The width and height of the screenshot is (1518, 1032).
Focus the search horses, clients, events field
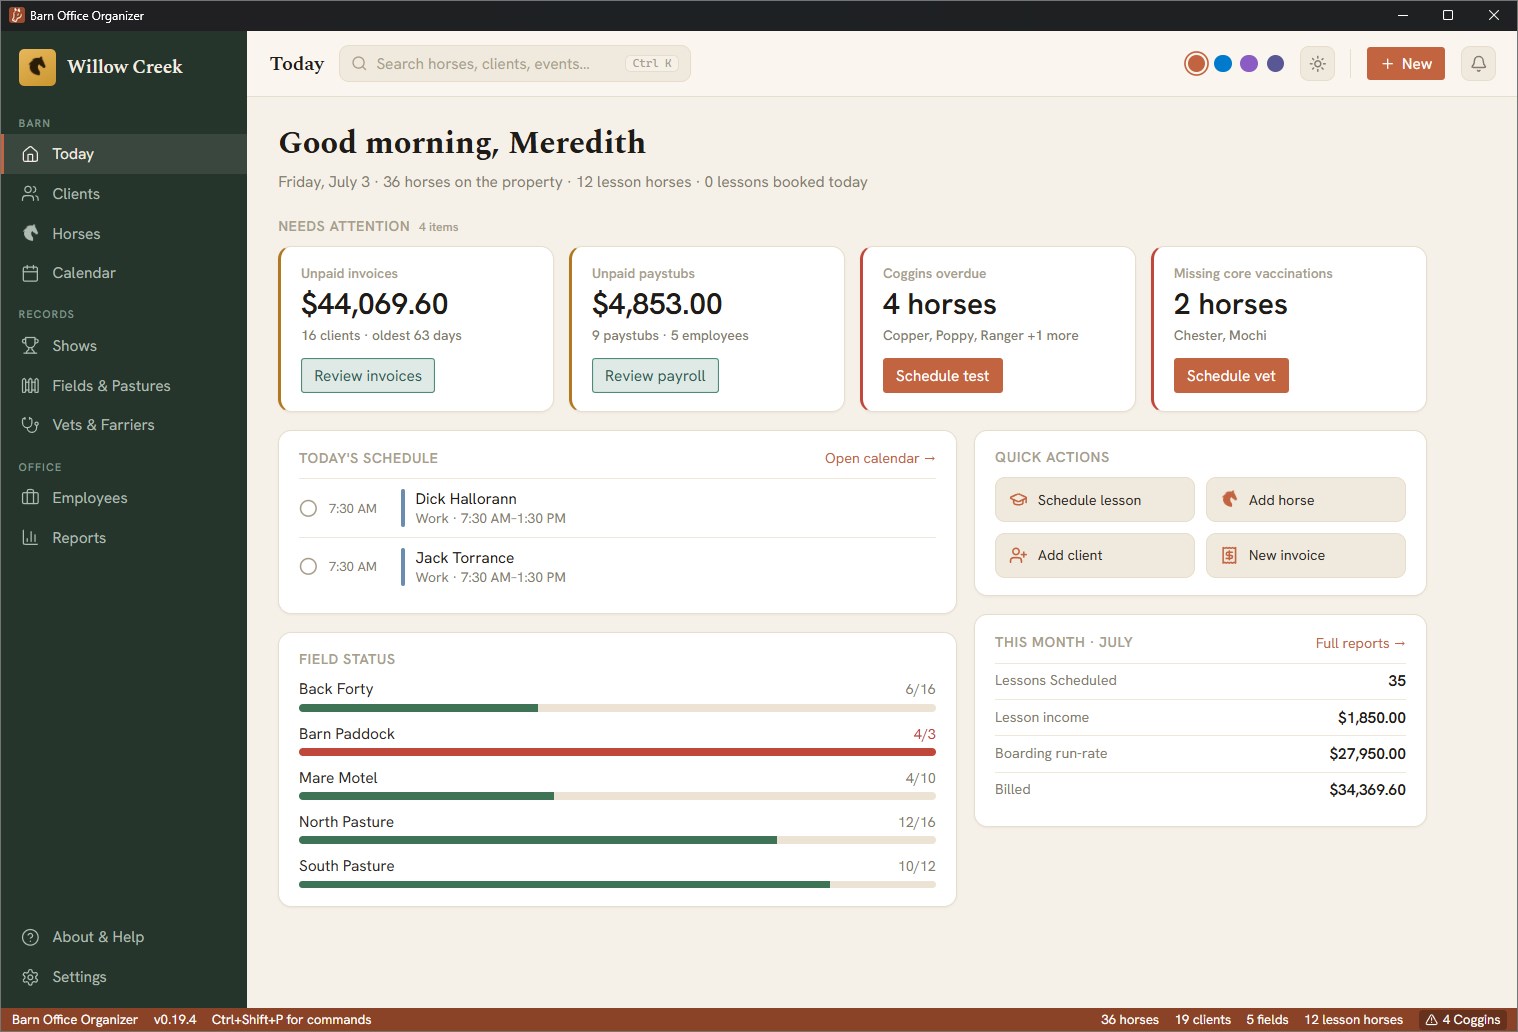click(x=514, y=64)
